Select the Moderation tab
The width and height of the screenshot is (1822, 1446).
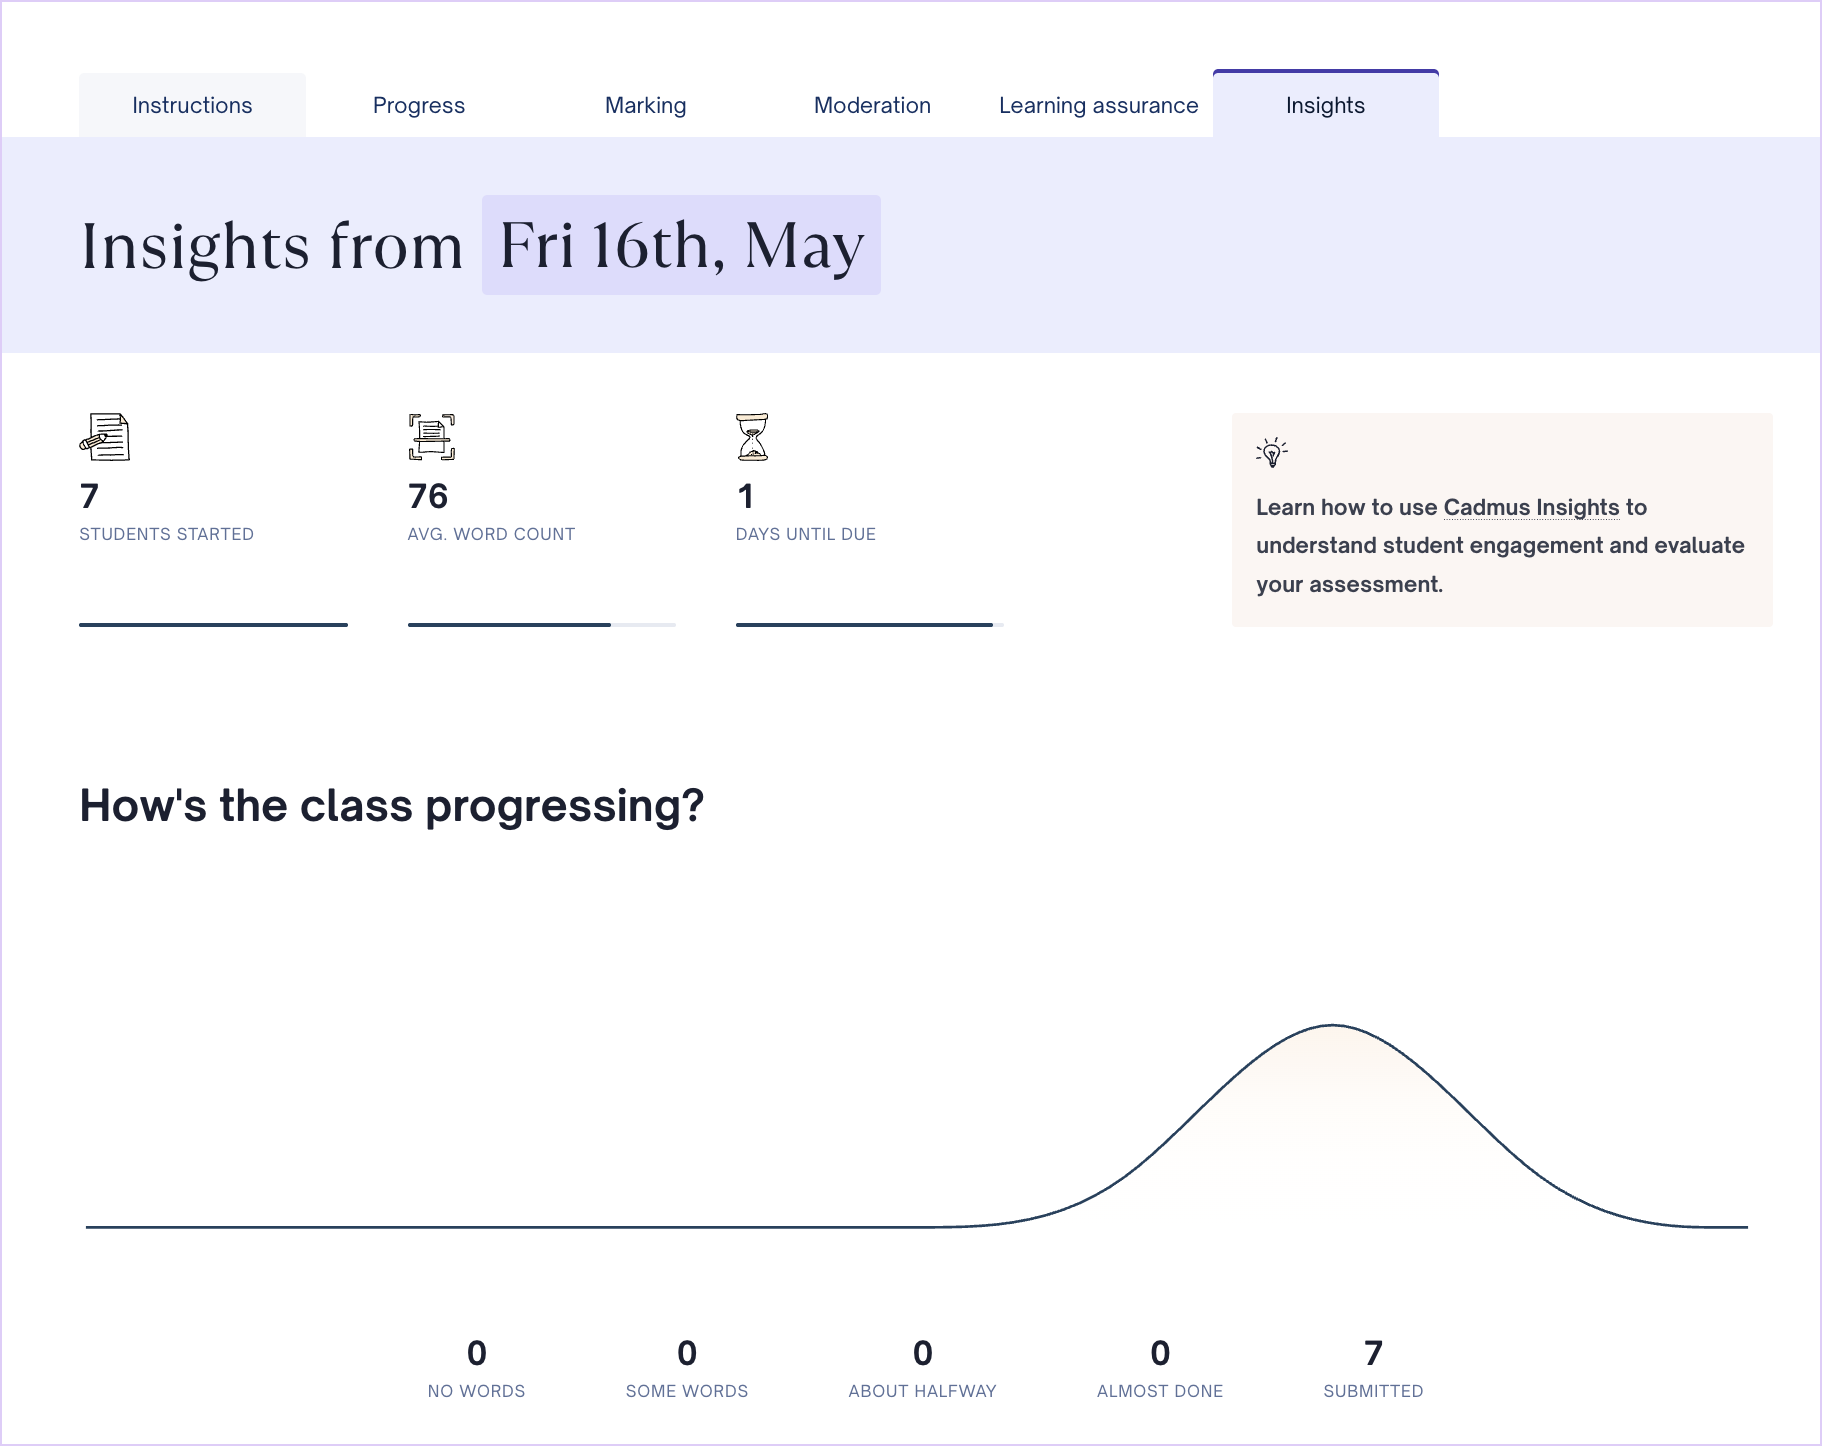point(872,105)
